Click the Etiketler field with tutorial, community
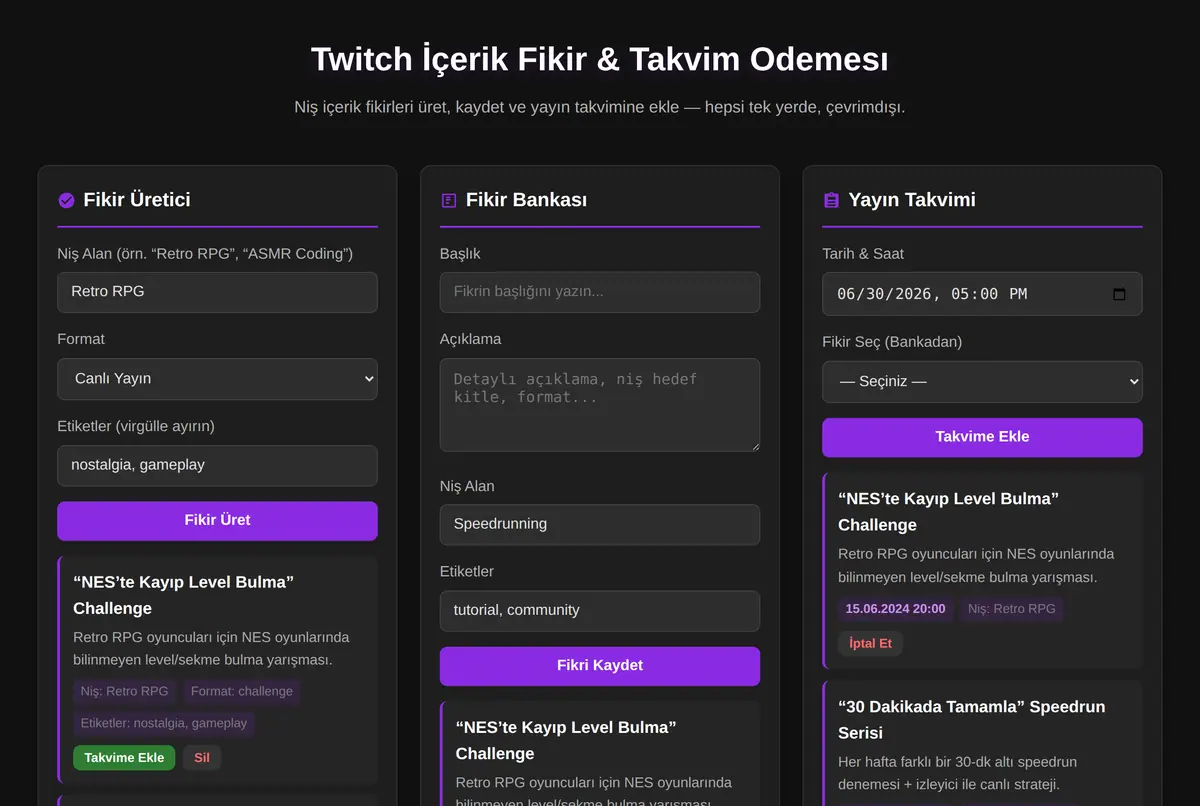Screen dimensions: 1200x806 (600, 610)
